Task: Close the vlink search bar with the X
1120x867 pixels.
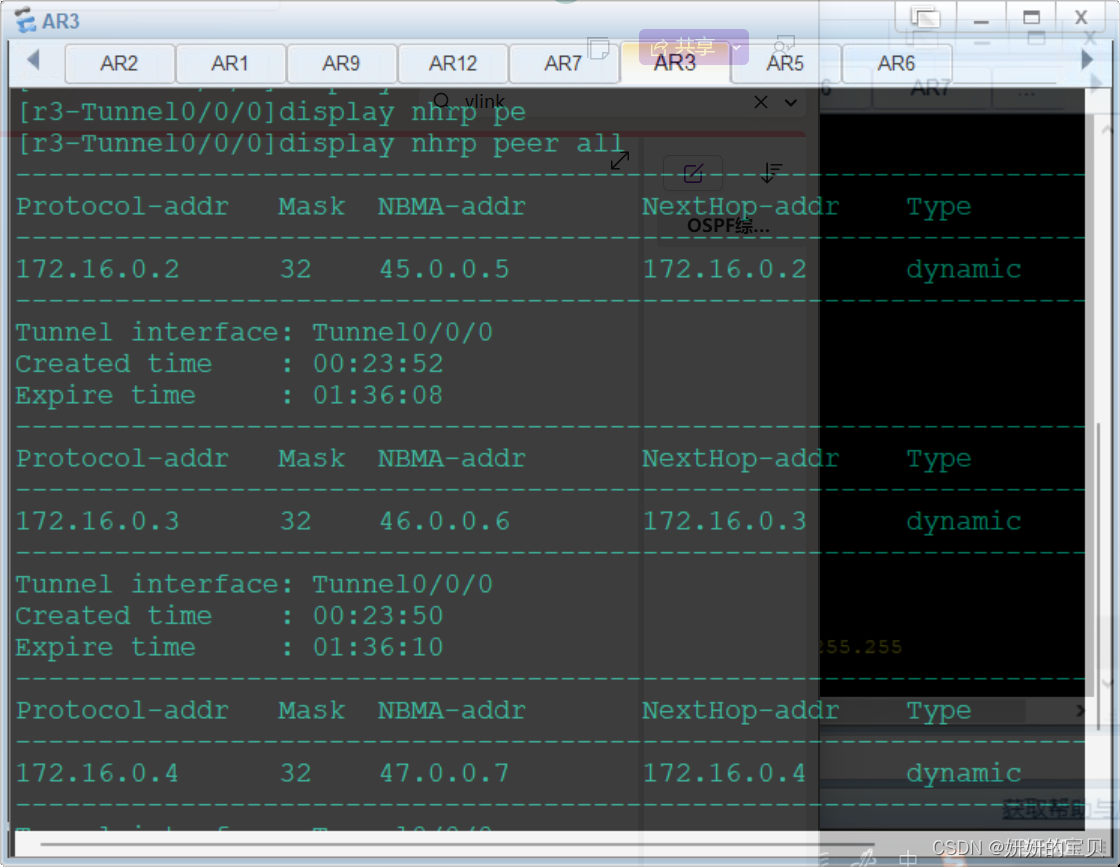Action: point(761,102)
